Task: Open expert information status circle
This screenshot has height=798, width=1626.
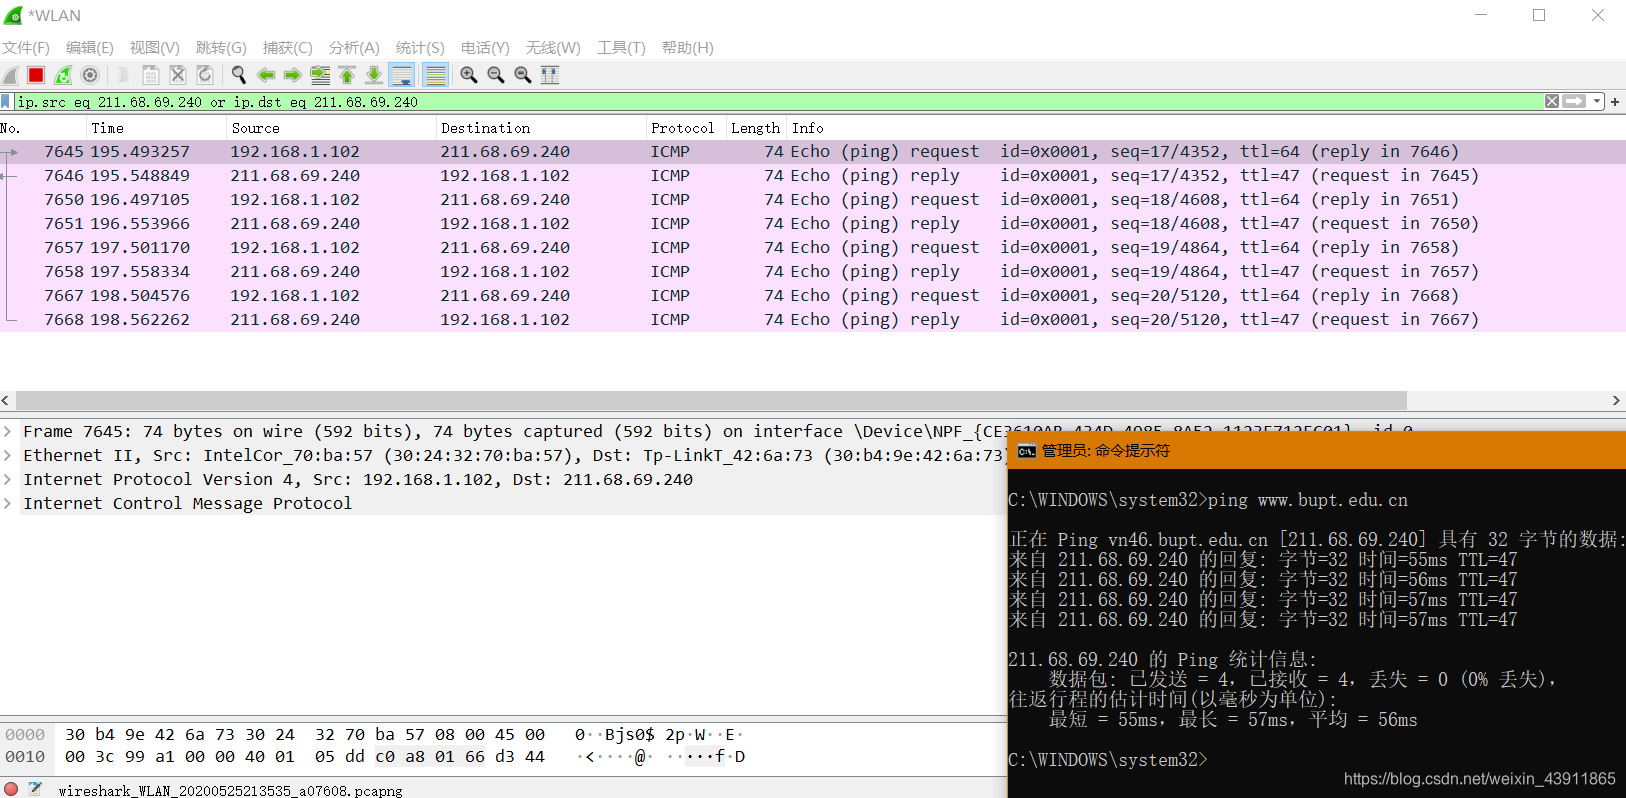Action: tap(11, 789)
